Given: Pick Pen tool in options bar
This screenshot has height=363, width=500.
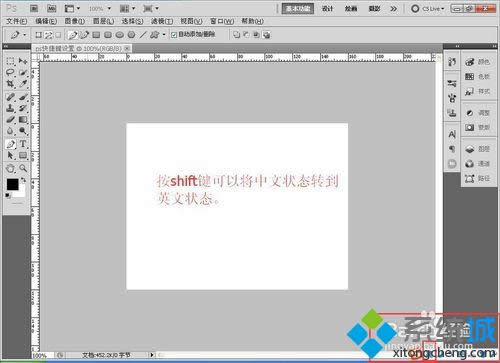Looking at the screenshot, I should (73, 35).
